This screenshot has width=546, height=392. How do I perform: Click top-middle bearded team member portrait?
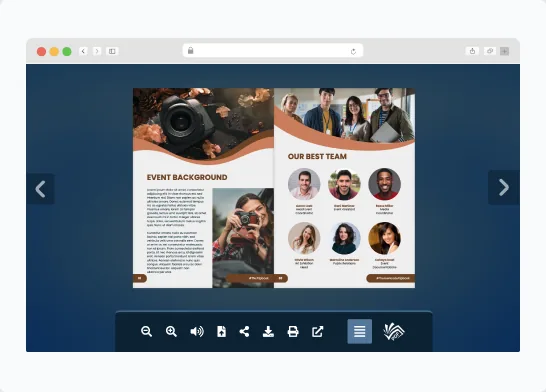point(344,184)
